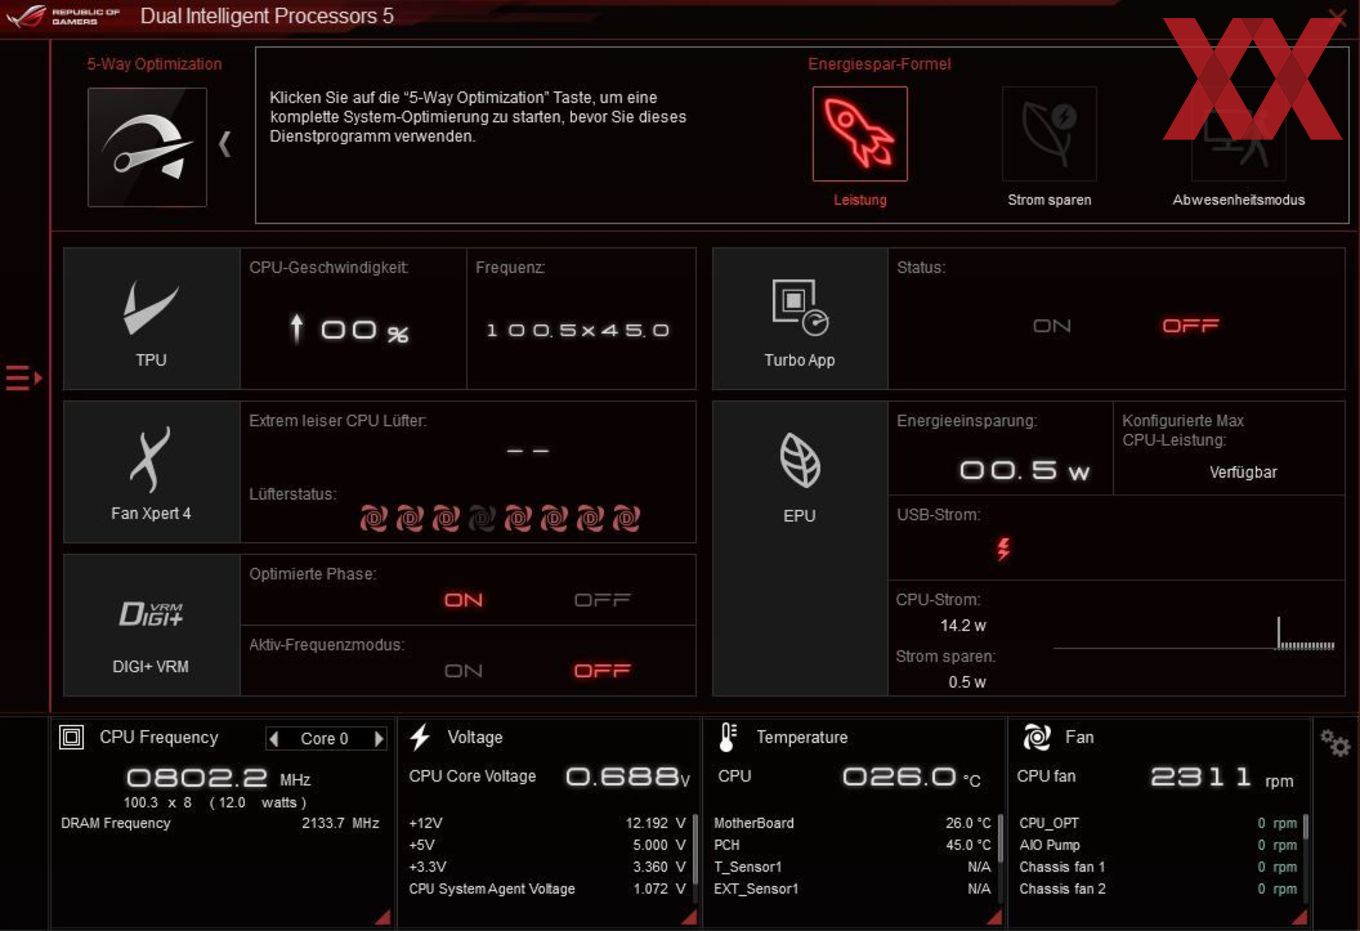Click the Temperature thermometer icon
Image resolution: width=1360 pixels, height=931 pixels.
click(728, 738)
